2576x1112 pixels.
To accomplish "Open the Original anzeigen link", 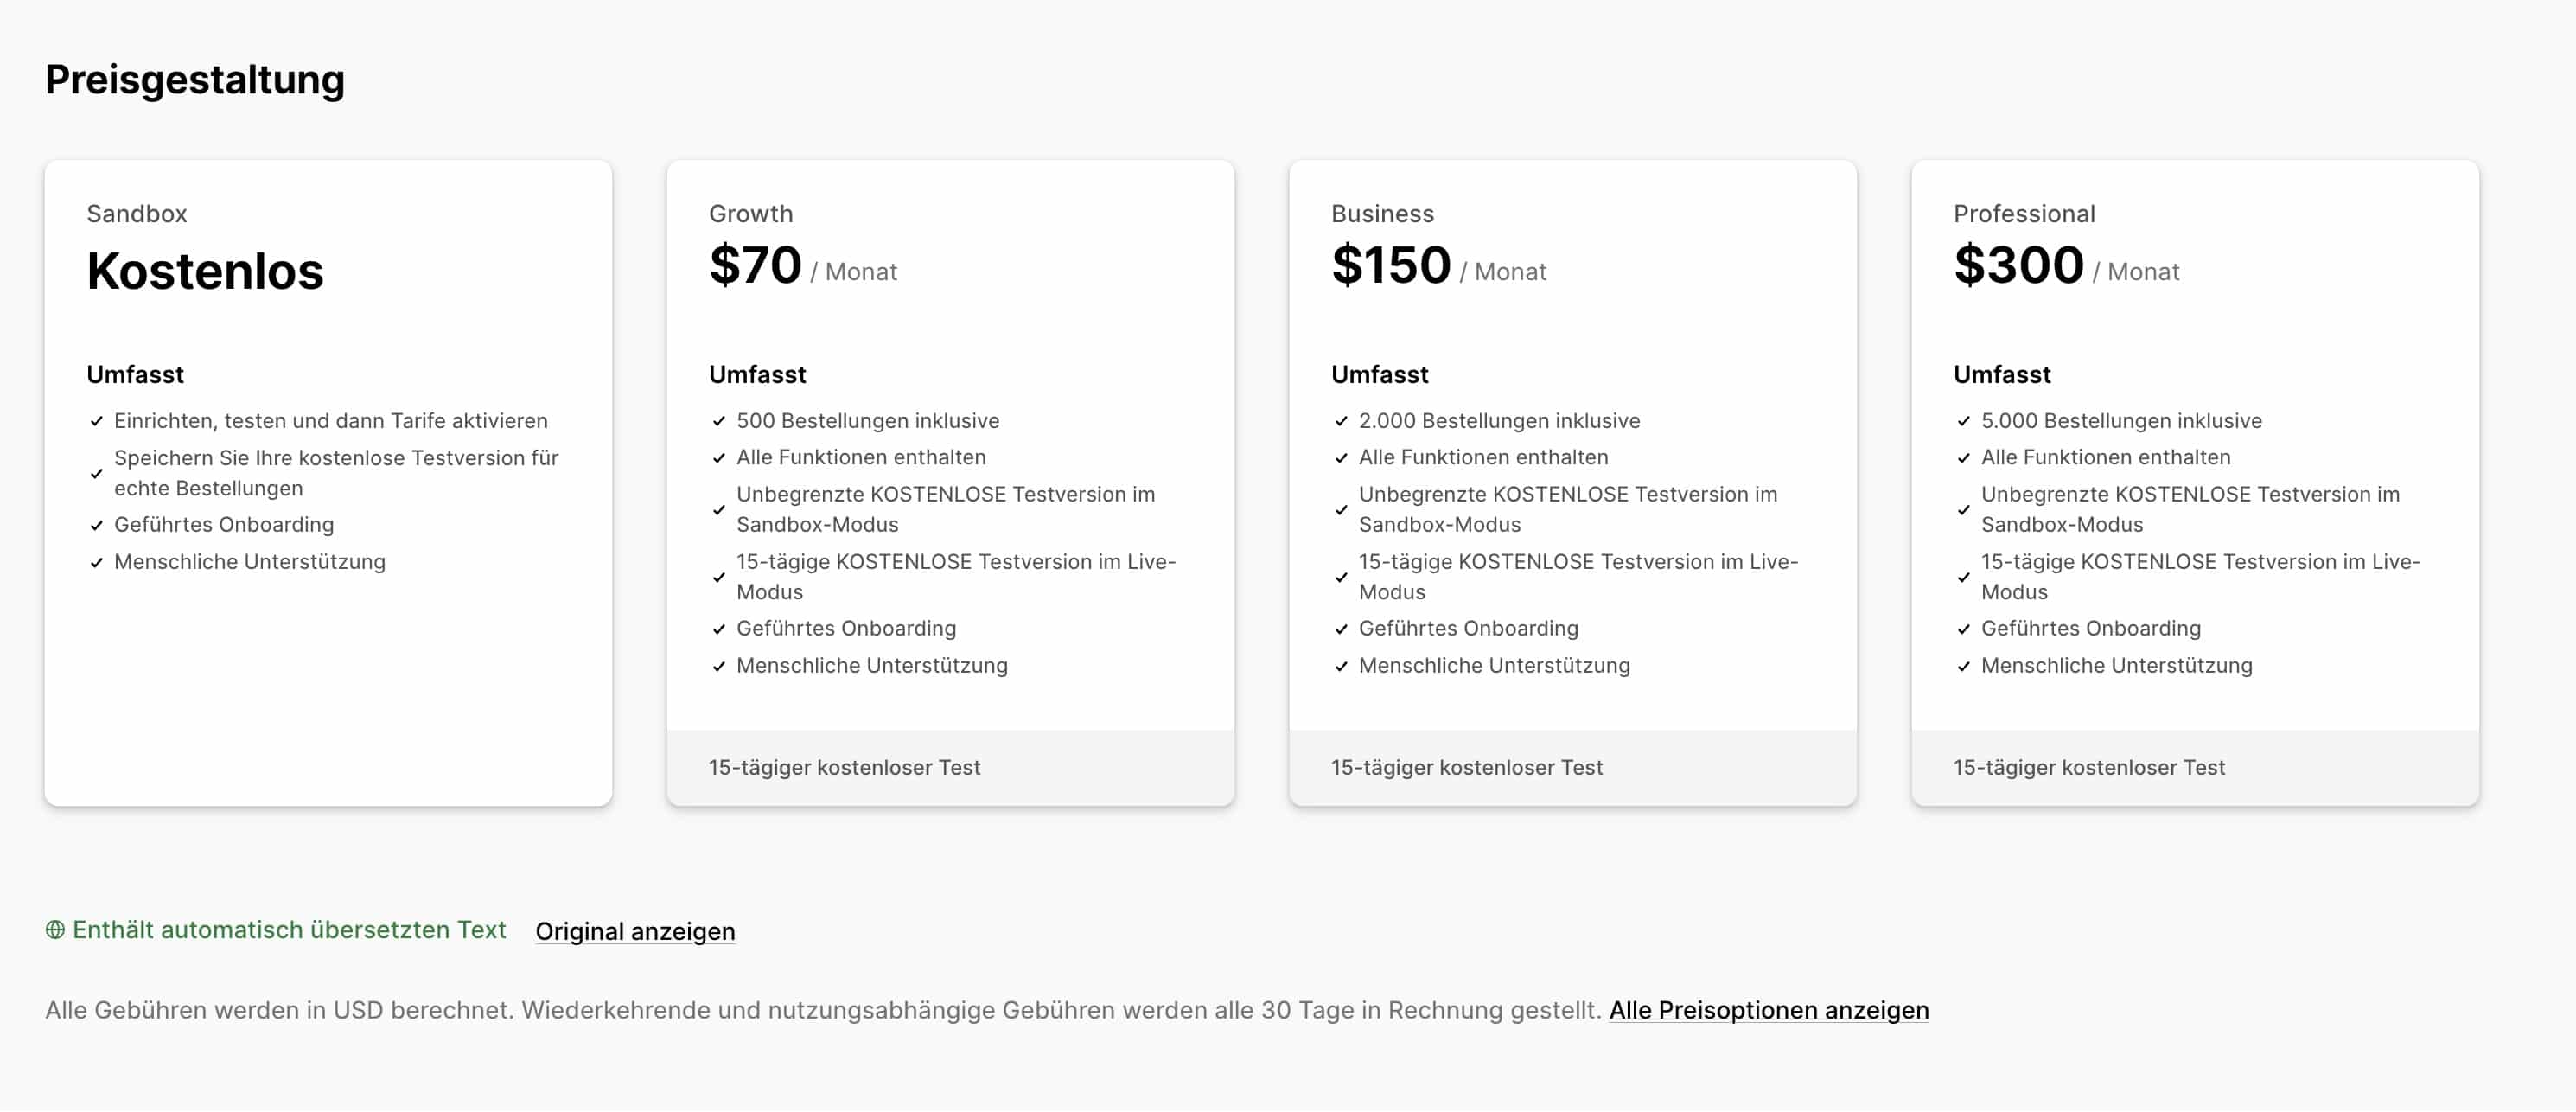I will [635, 931].
